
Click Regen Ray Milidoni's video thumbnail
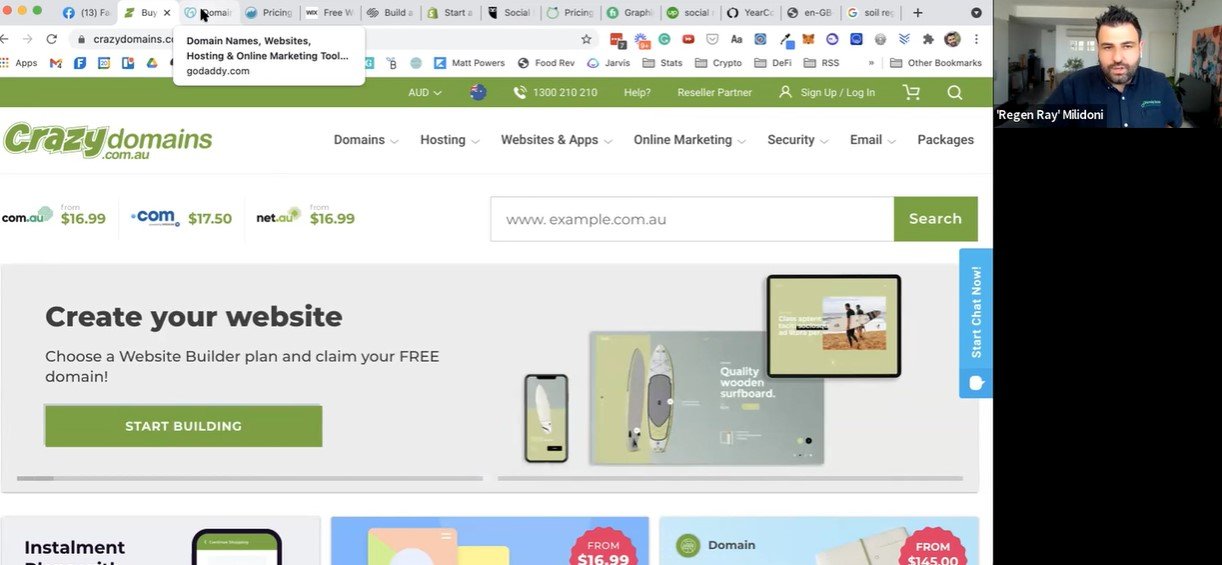point(1108,63)
